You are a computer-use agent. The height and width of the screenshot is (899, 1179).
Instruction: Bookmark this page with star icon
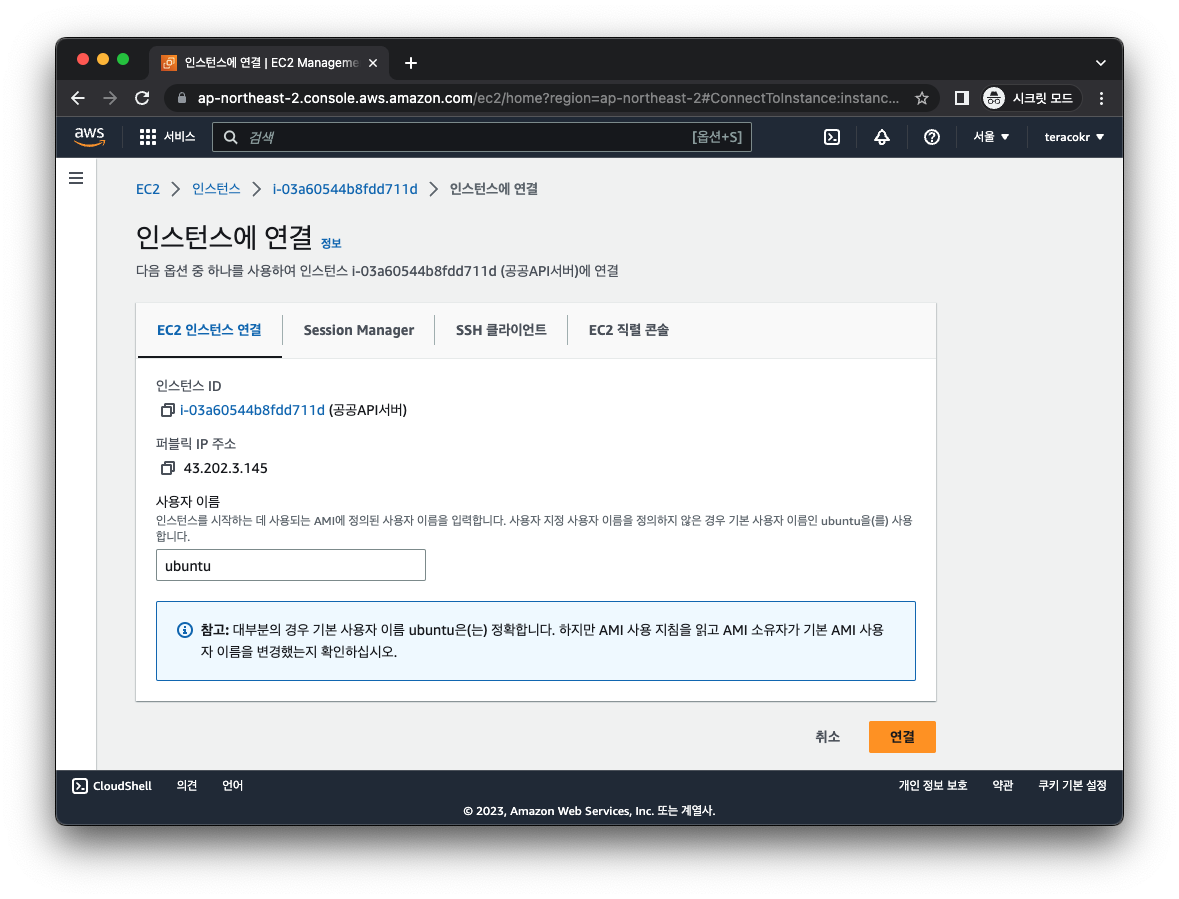pyautogui.click(x=922, y=98)
